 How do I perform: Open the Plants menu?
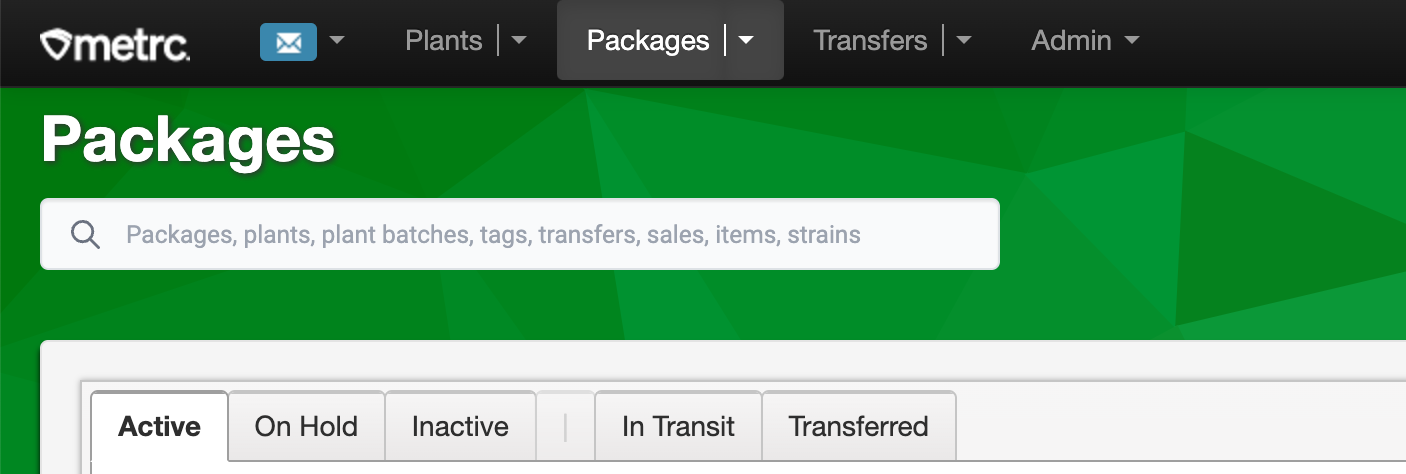tap(443, 41)
